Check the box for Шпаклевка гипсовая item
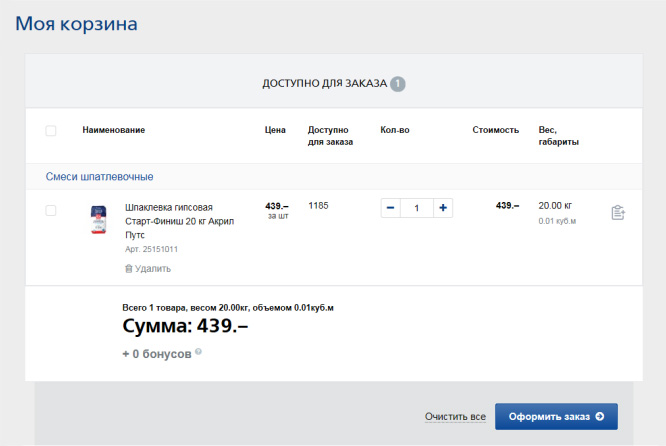The image size is (666, 446). 51,210
